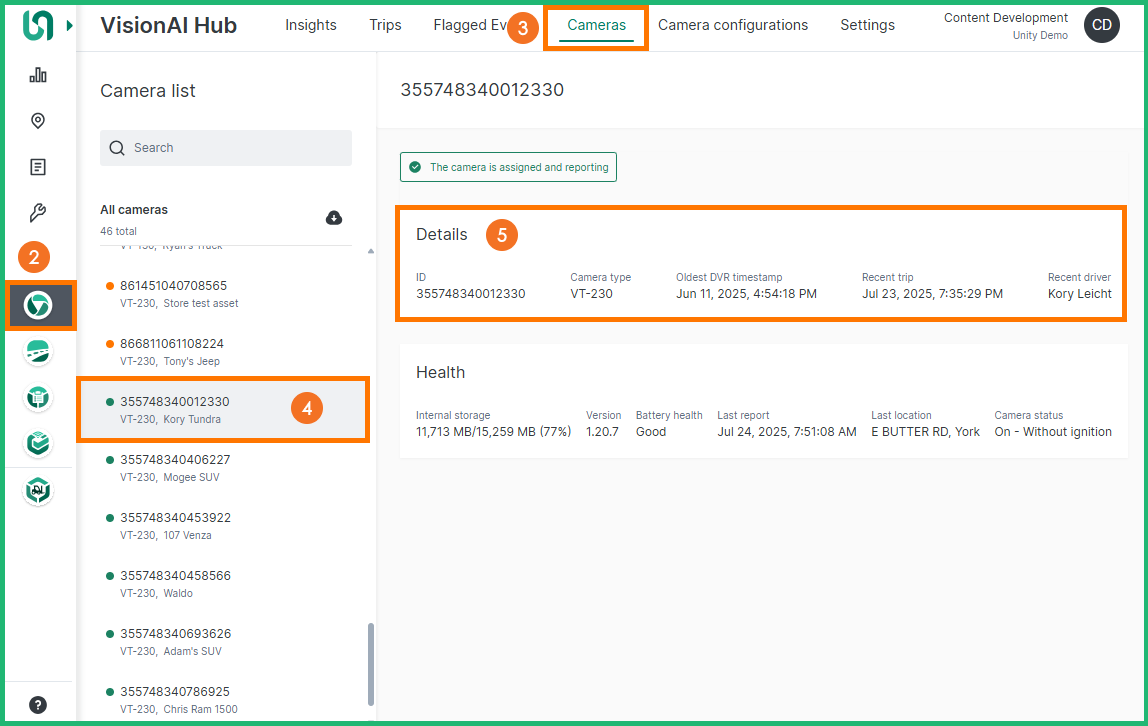Click the map location pin sidebar icon
This screenshot has height=726, width=1148.
(38, 121)
